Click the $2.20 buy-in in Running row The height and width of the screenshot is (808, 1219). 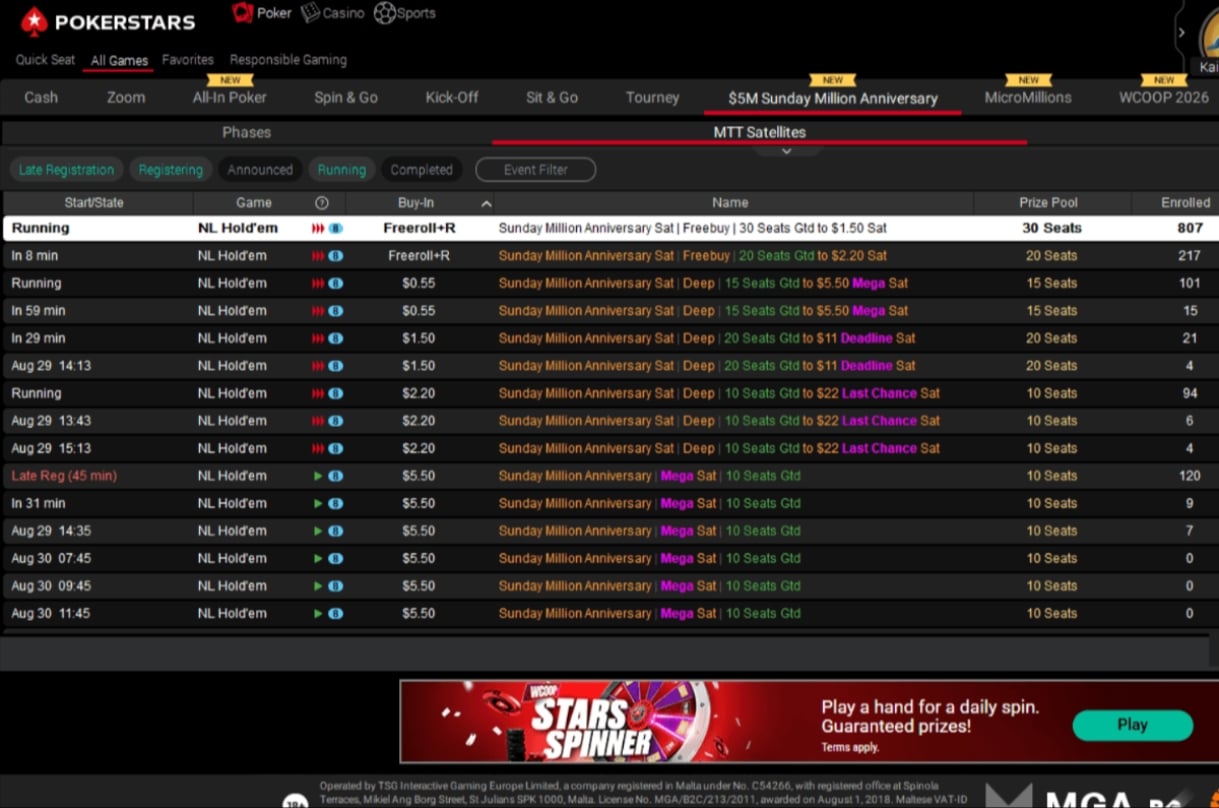pyautogui.click(x=418, y=394)
